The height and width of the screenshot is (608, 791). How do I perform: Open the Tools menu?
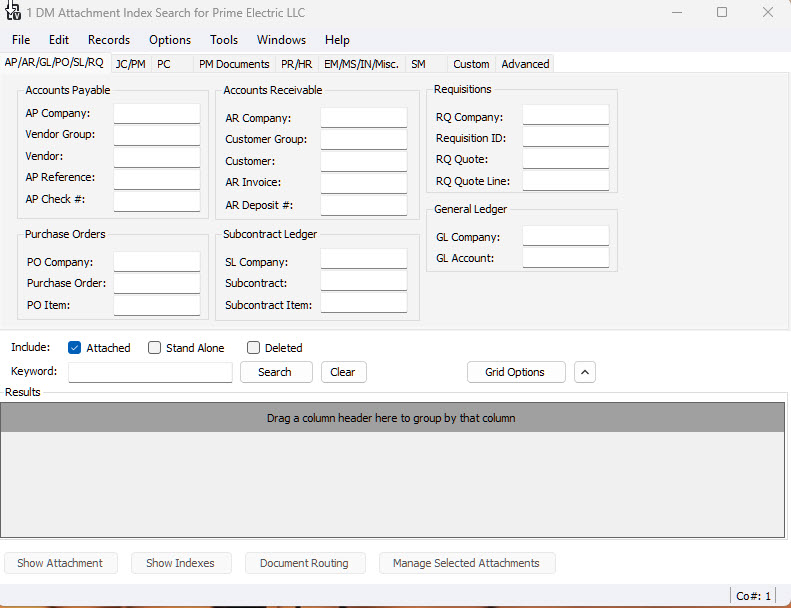click(224, 40)
